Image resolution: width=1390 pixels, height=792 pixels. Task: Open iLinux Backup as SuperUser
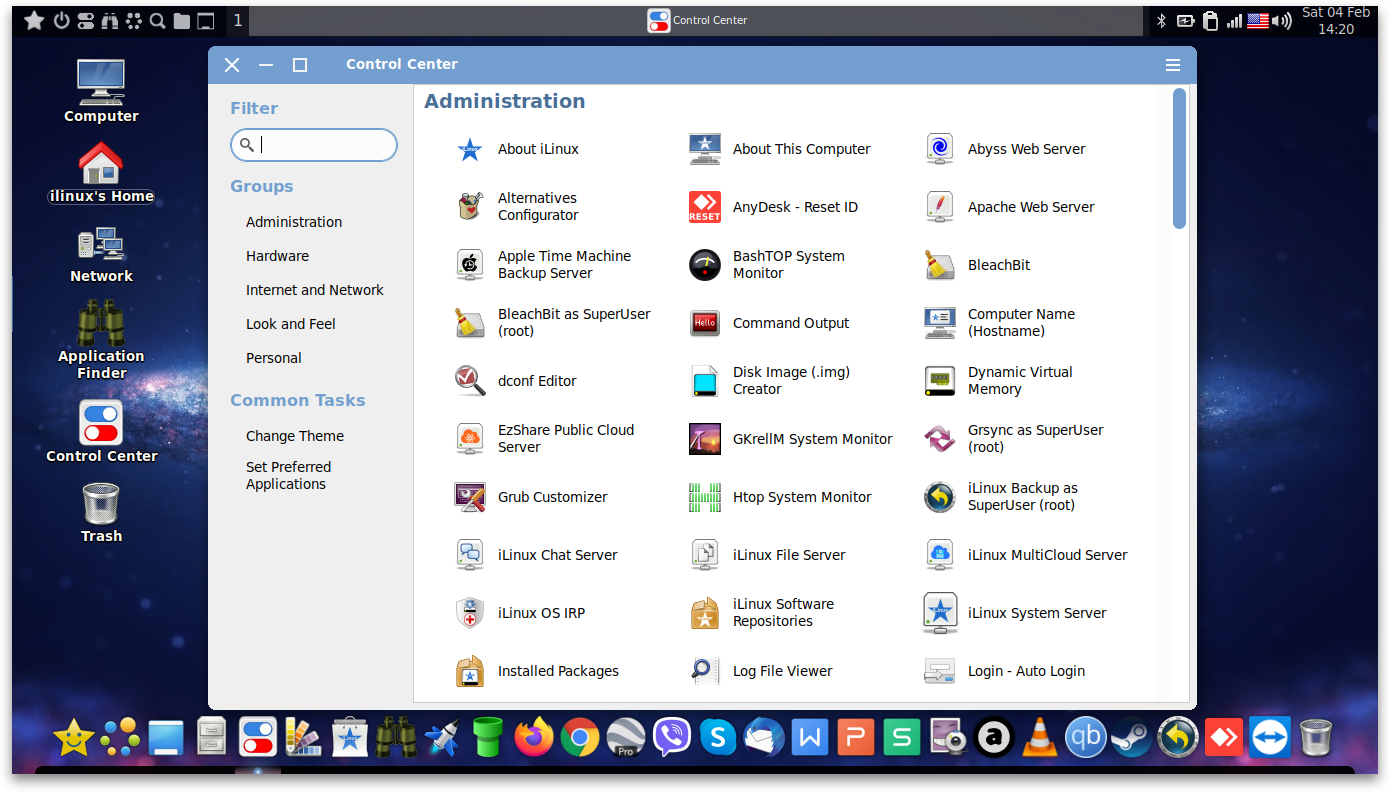(x=1001, y=497)
